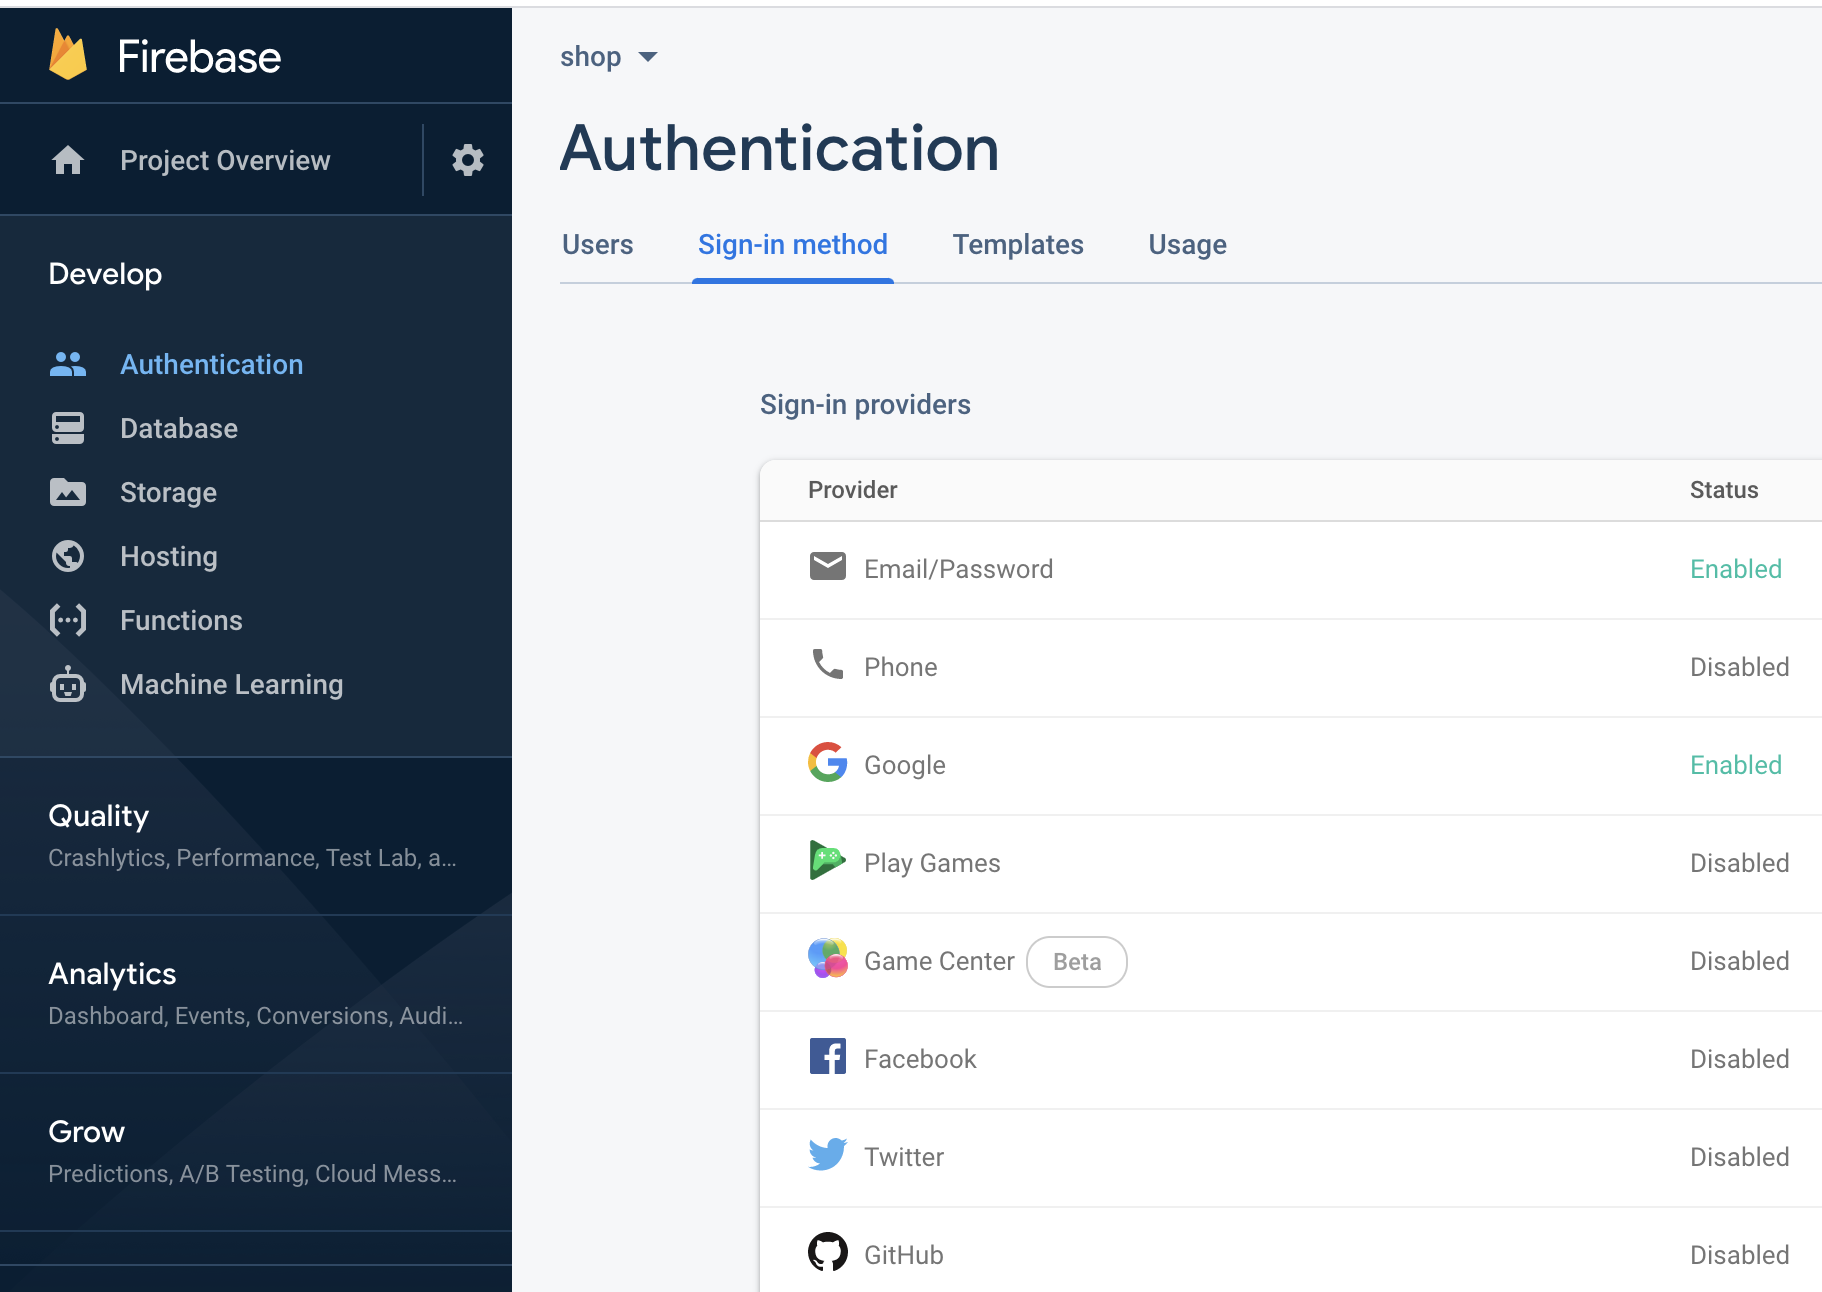Select the Sign-in method tab
Image resolution: width=1822 pixels, height=1292 pixels.
[x=793, y=245]
